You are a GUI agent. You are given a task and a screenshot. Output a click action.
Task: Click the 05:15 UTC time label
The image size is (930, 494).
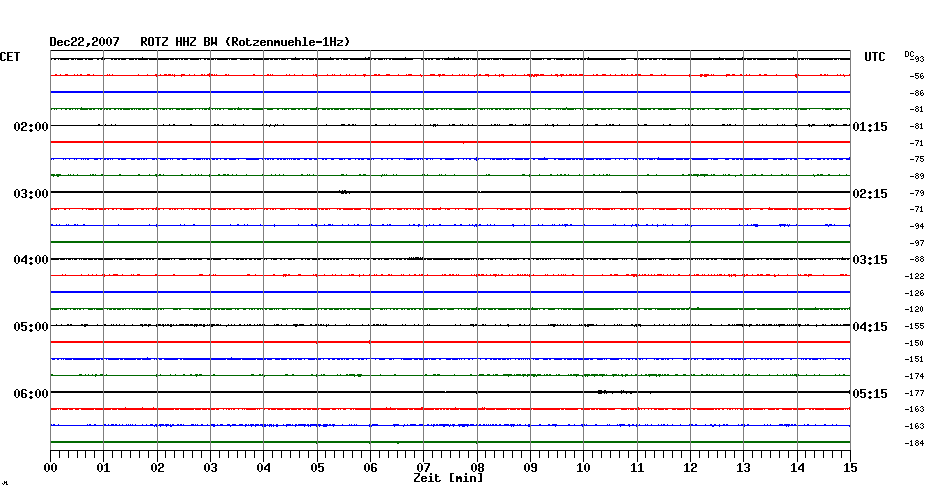pyautogui.click(x=870, y=394)
